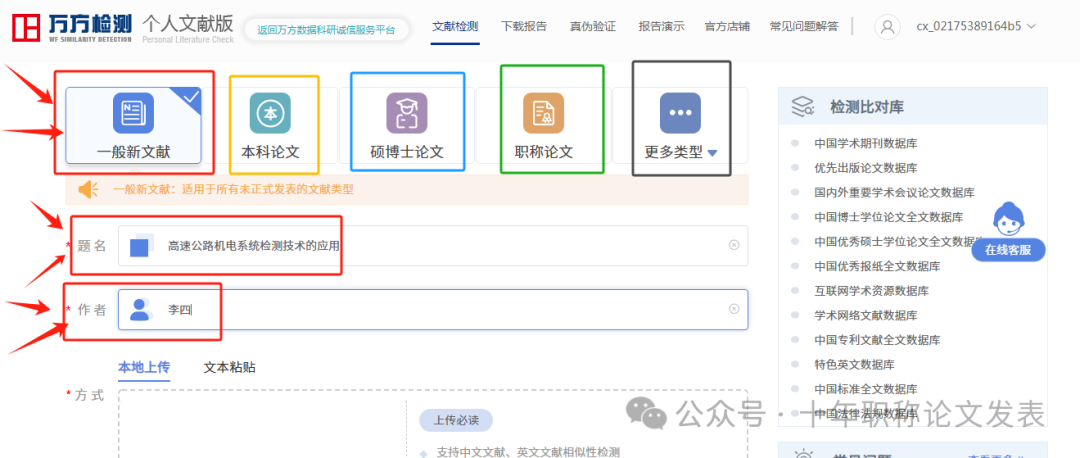1080x458 pixels.
Task: Click the 更多类型 three-dots icon
Action: (680, 114)
